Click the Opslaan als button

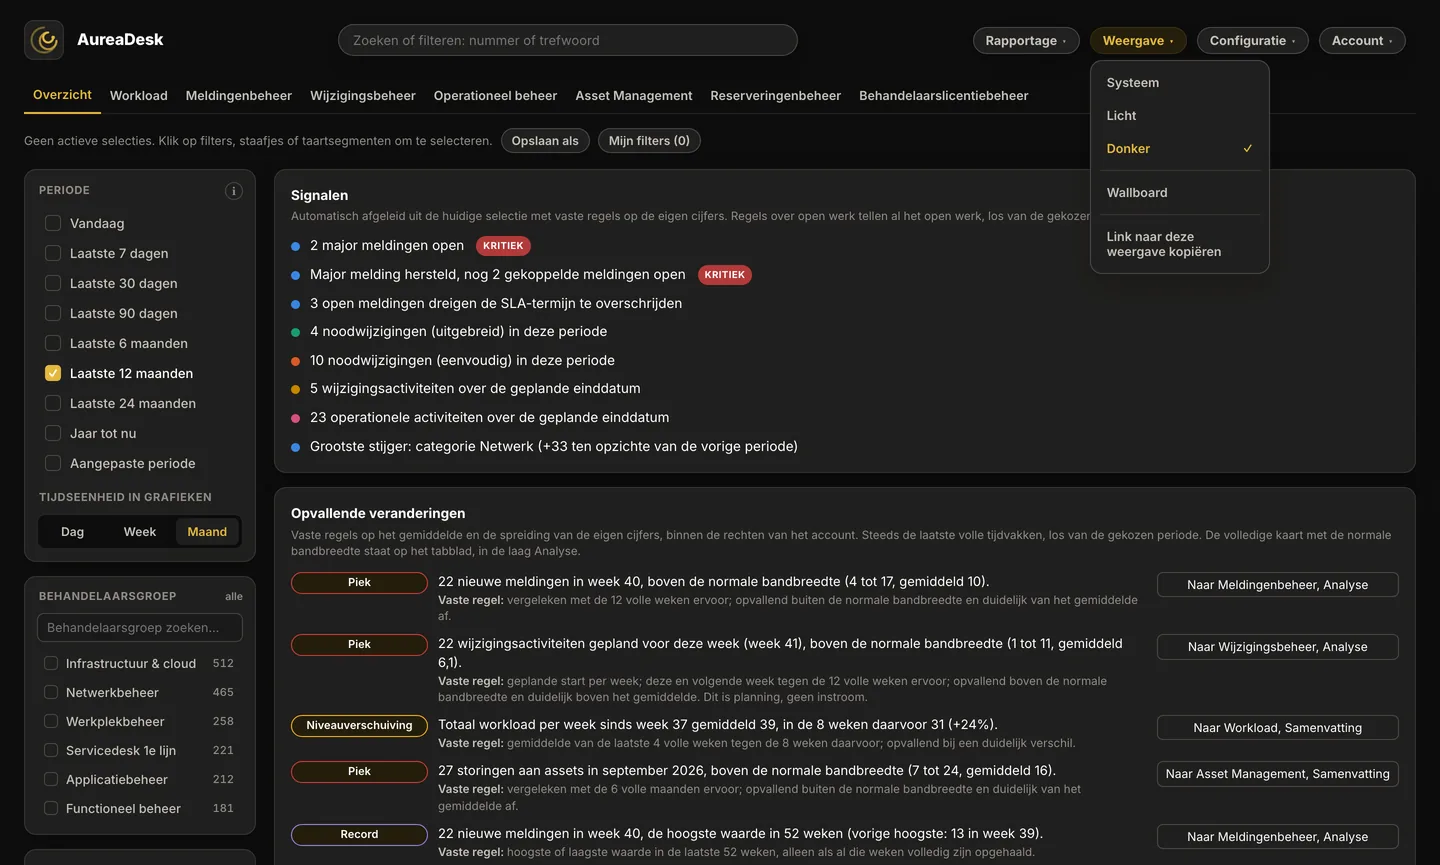pos(545,141)
